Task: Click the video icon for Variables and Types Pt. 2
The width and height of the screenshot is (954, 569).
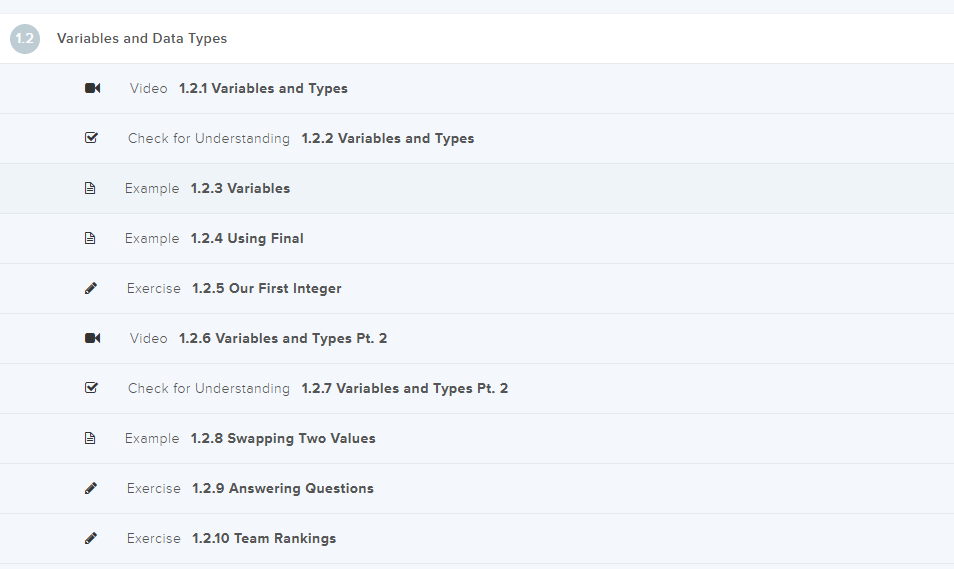Action: click(x=92, y=338)
